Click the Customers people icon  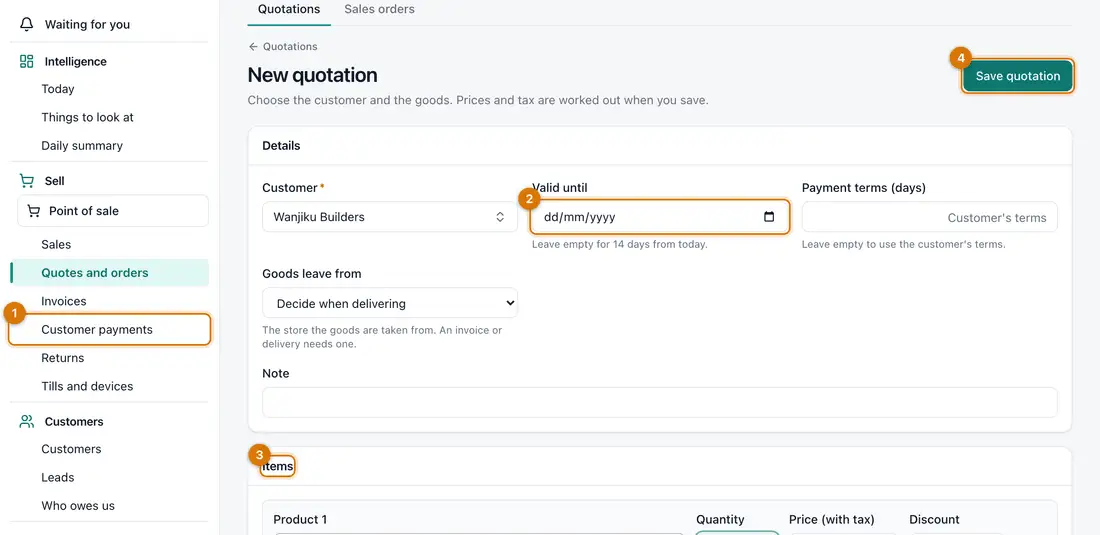click(x=27, y=421)
